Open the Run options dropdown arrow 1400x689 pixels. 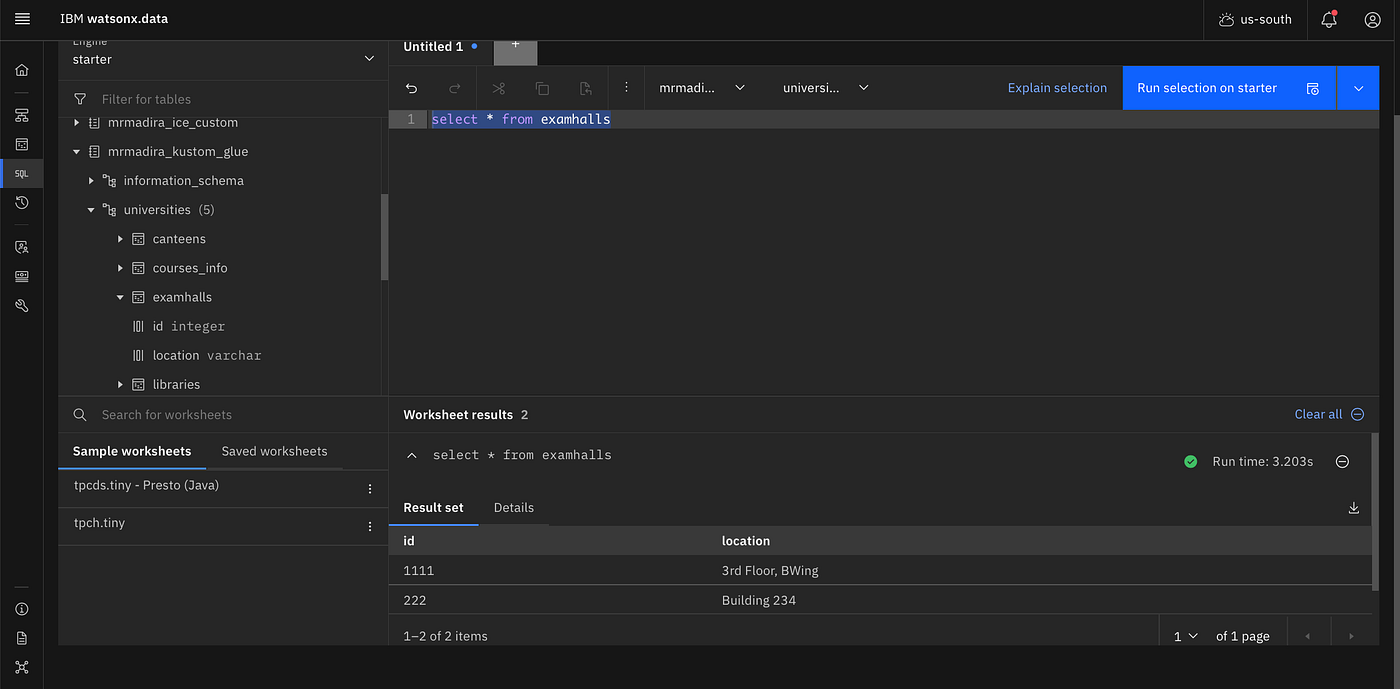coord(1358,88)
